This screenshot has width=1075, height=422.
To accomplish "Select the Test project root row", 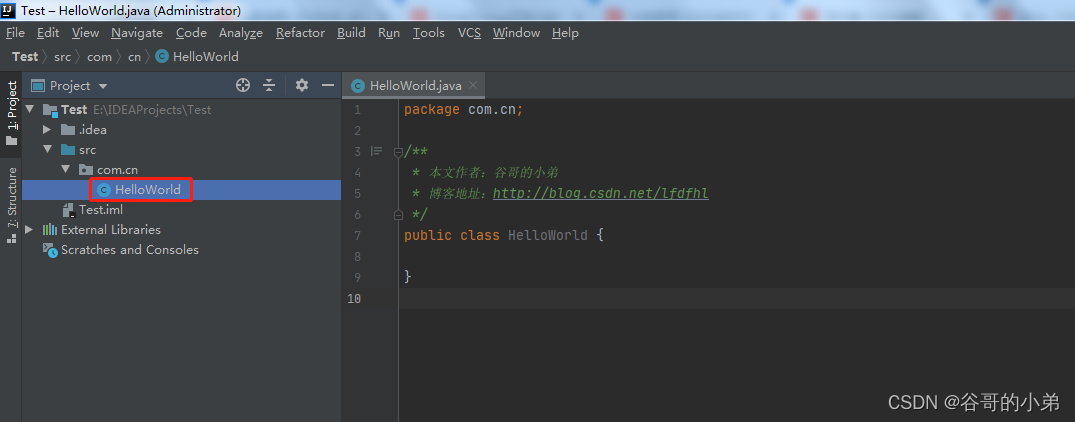I will 181,110.
